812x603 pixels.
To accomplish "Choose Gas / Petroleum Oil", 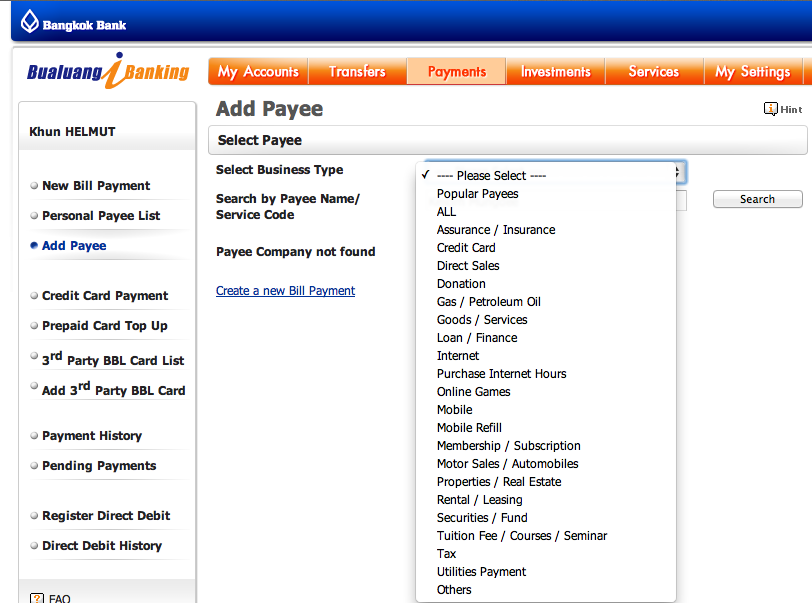I will [x=546, y=302].
